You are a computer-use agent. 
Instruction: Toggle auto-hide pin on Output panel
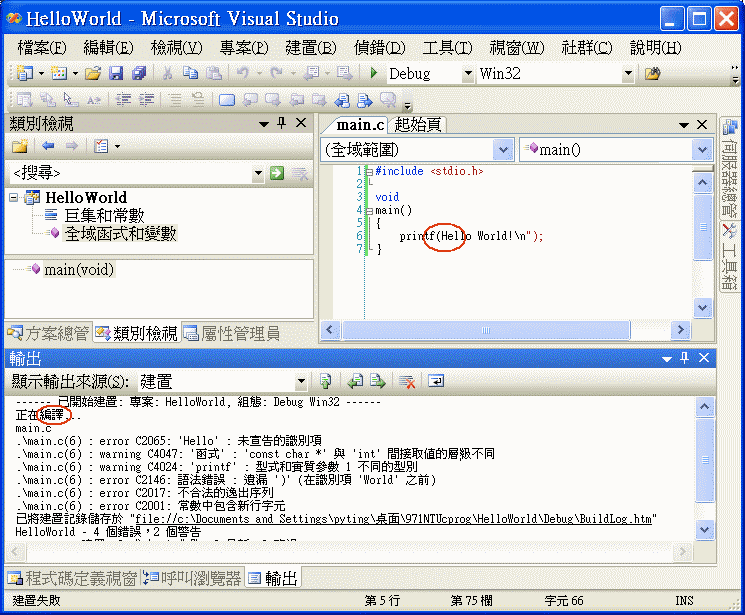click(x=684, y=358)
